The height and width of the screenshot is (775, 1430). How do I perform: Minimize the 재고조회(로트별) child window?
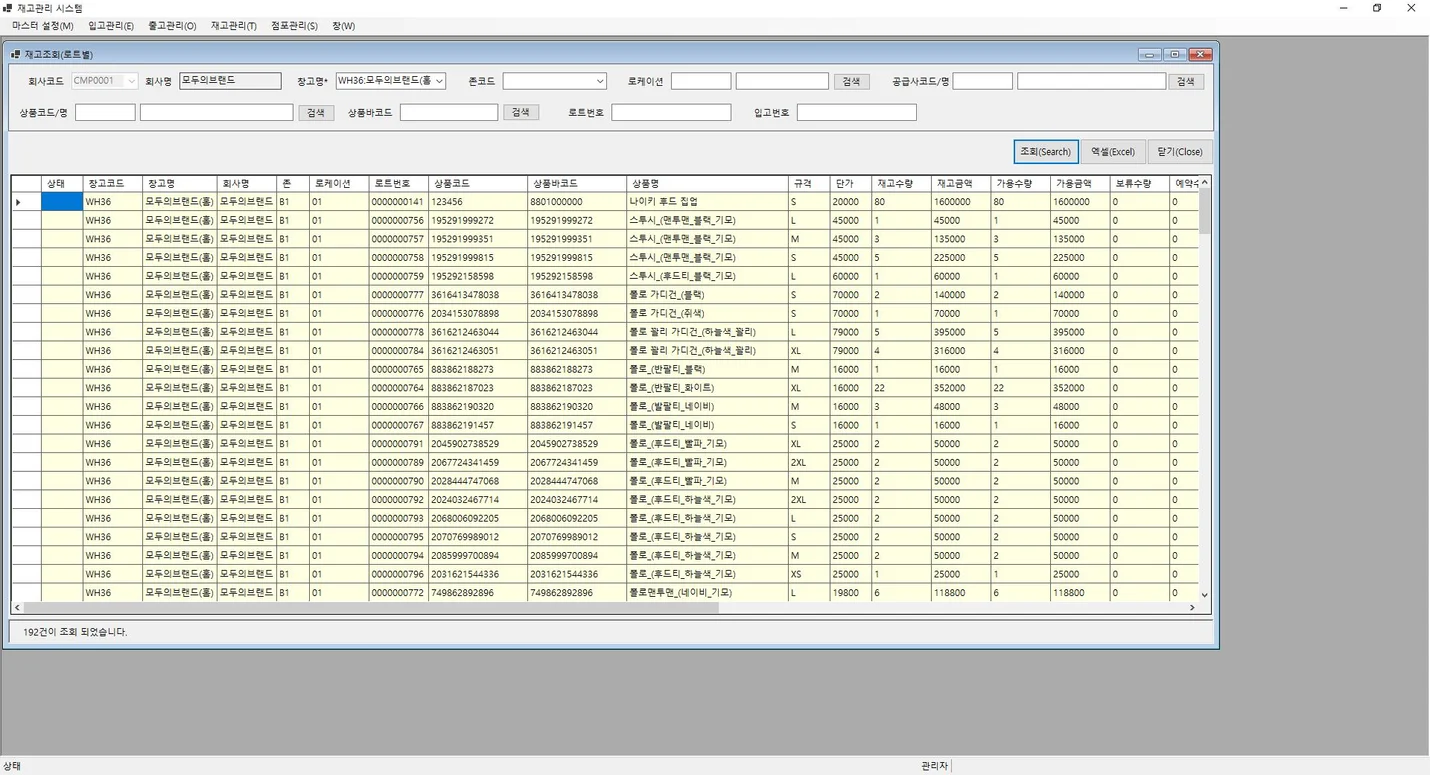point(1150,54)
